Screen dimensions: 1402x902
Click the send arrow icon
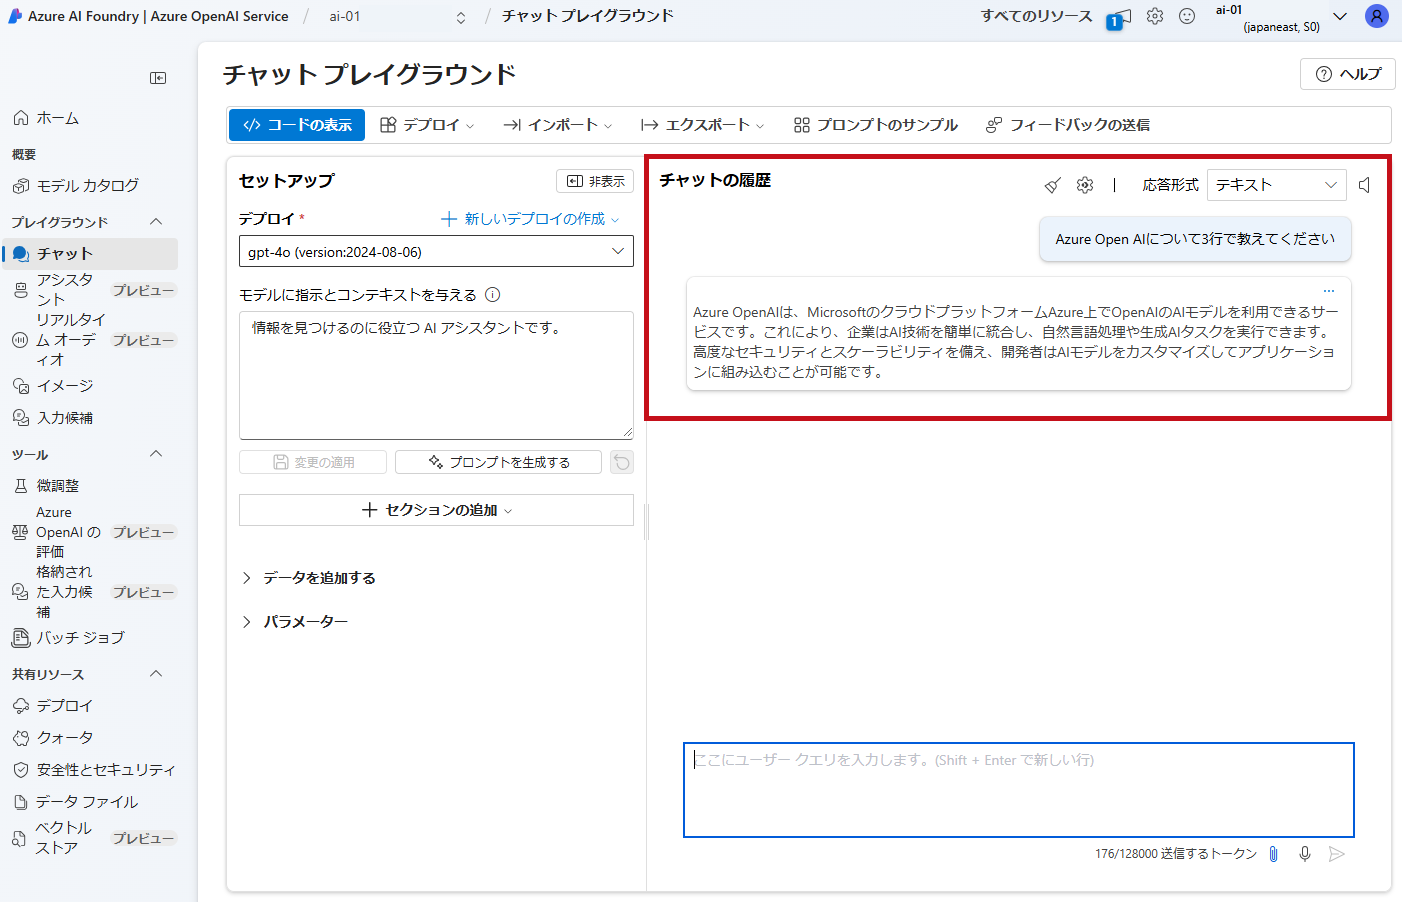[x=1337, y=854]
